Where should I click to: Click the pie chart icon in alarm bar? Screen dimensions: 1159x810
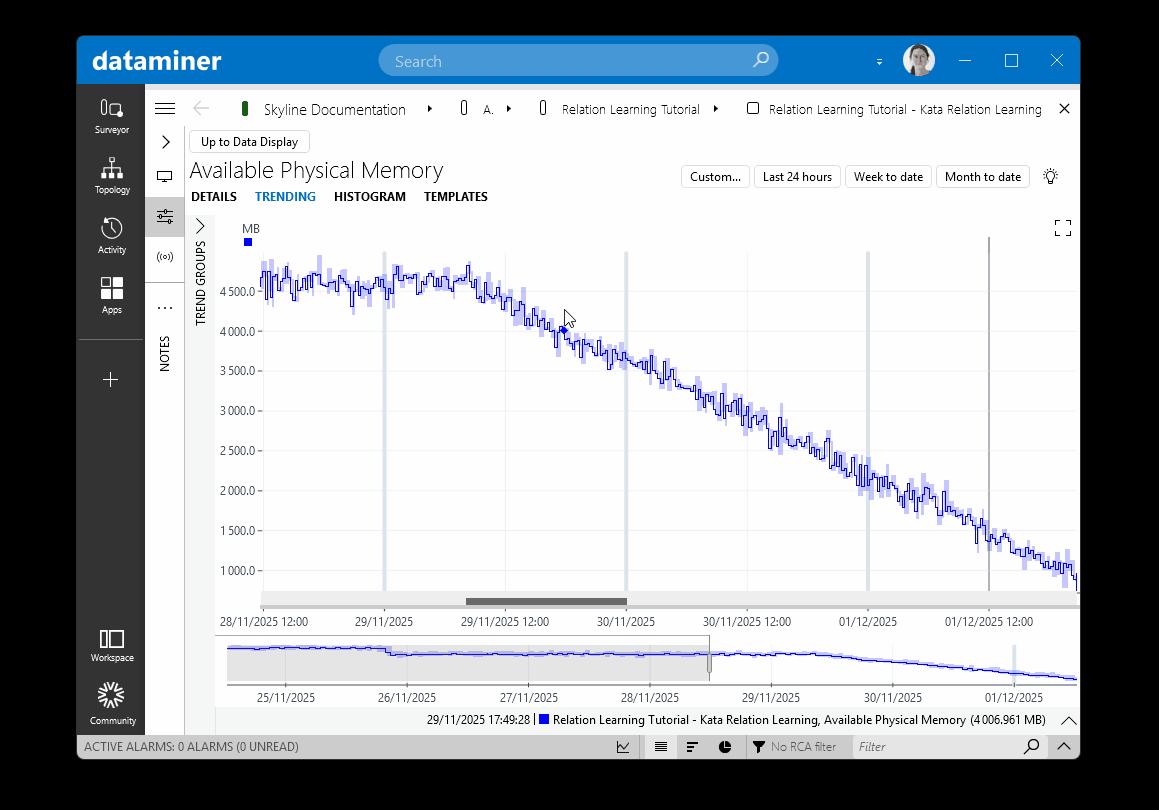(x=725, y=747)
